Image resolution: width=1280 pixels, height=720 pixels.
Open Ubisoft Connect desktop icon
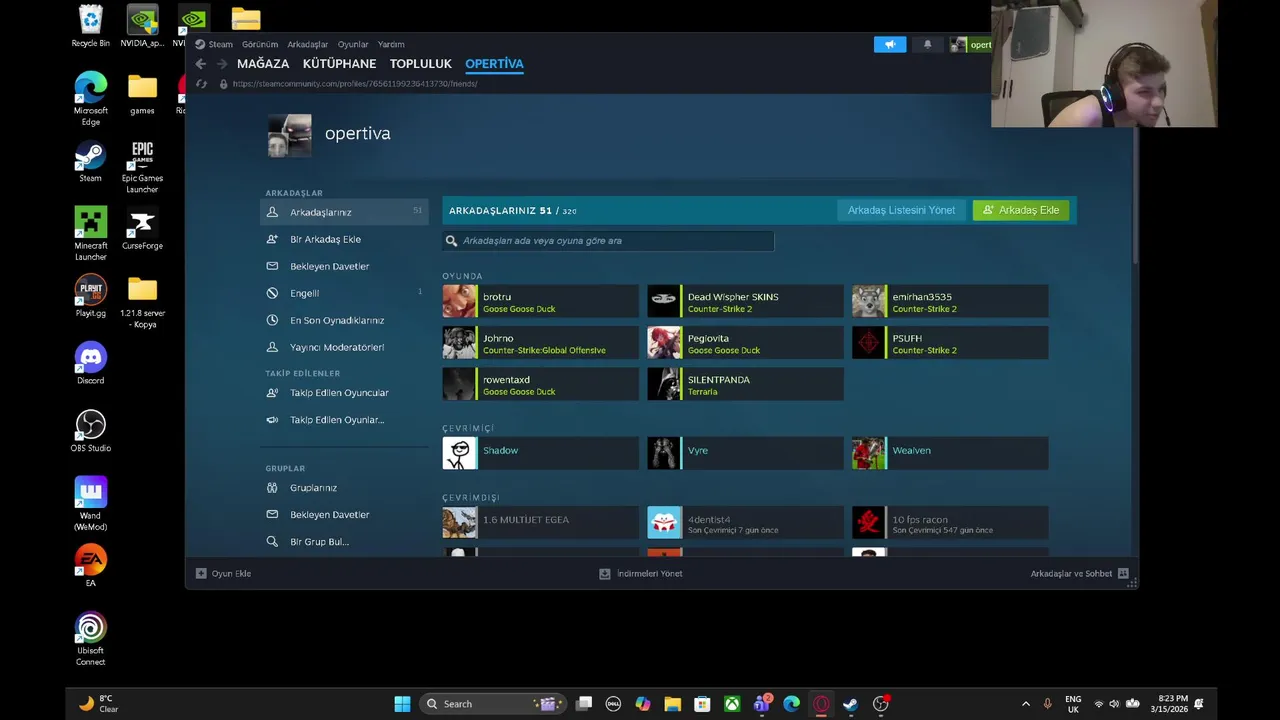[x=90, y=638]
